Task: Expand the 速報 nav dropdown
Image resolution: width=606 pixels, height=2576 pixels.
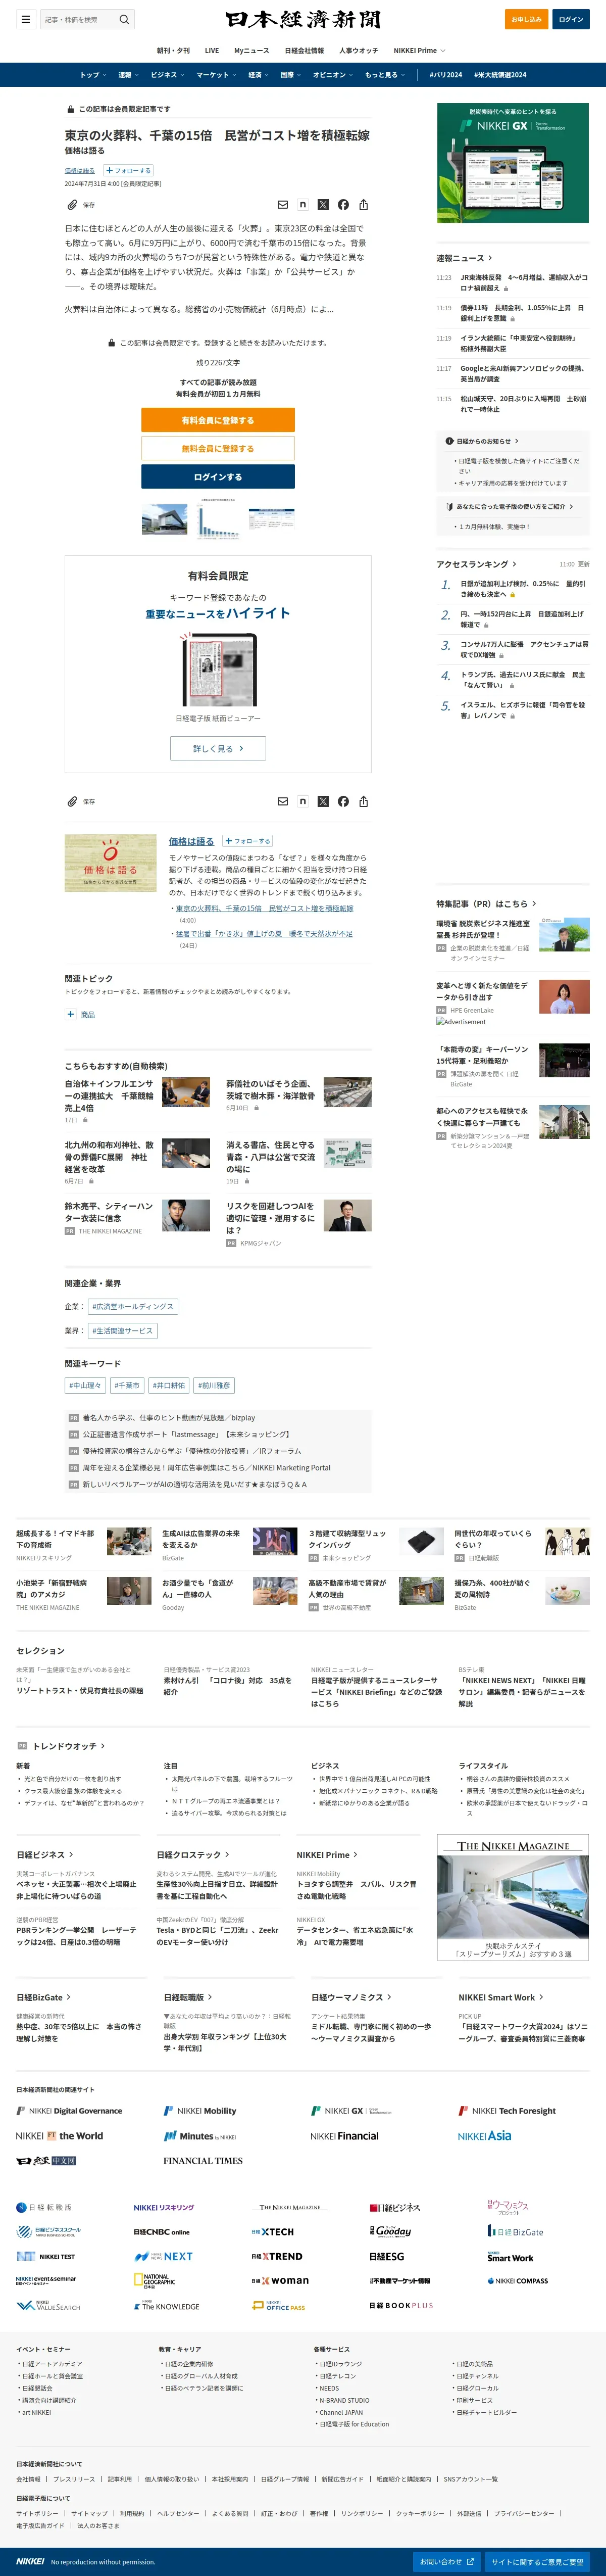Action: (x=128, y=75)
